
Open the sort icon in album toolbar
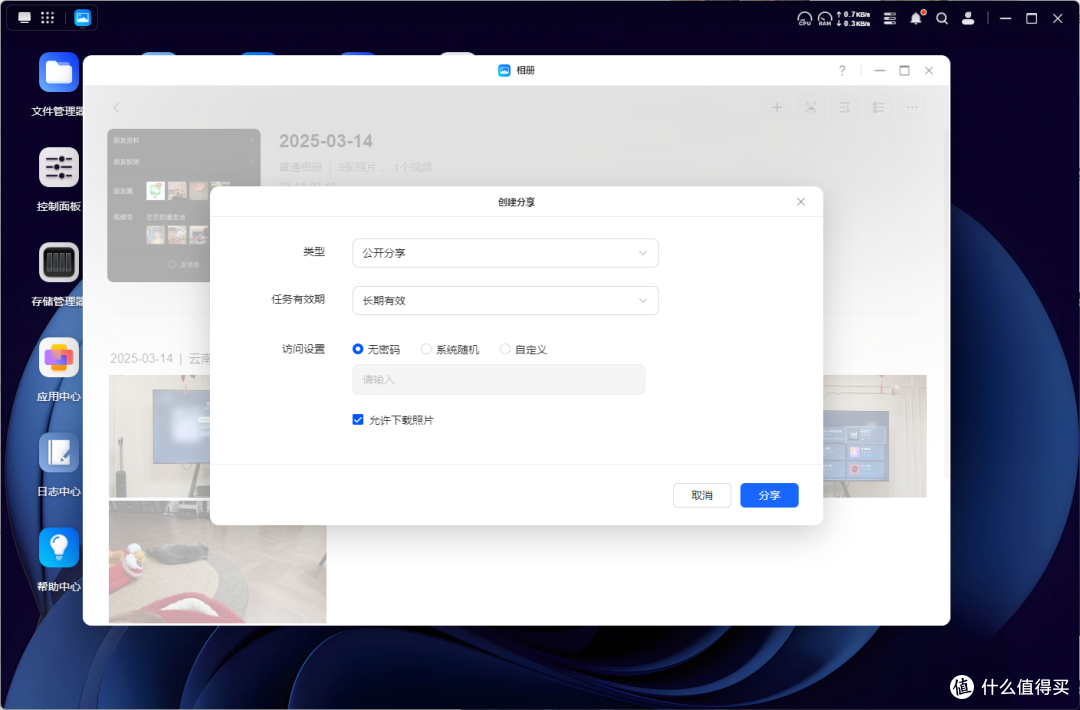pos(844,107)
